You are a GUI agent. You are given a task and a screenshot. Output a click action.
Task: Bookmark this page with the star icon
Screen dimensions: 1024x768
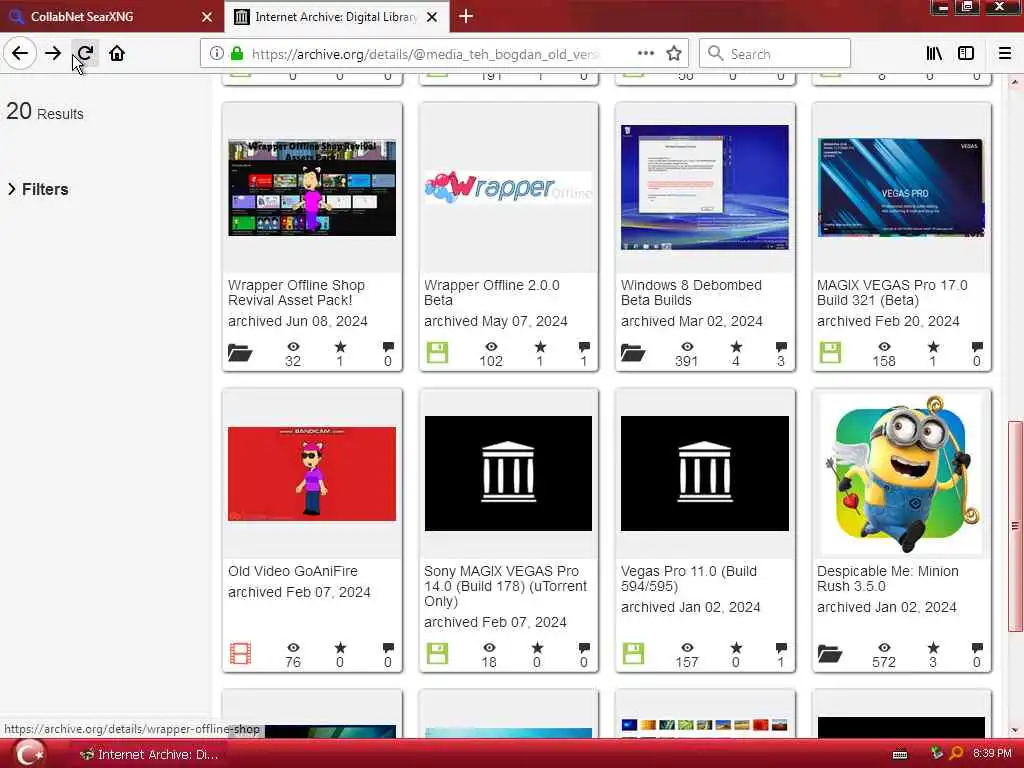click(674, 54)
